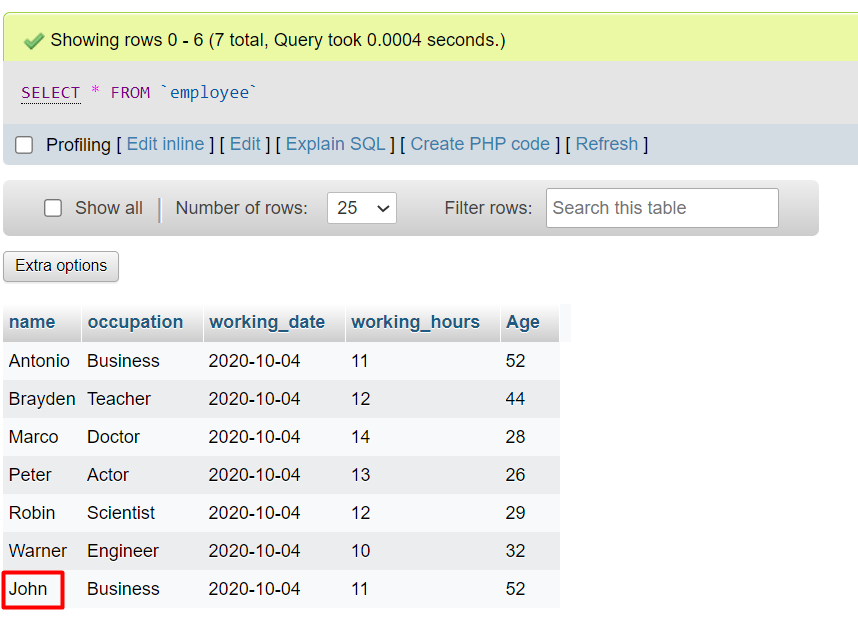Image resolution: width=858 pixels, height=628 pixels.
Task: Sort by the Age column header
Action: click(x=522, y=322)
